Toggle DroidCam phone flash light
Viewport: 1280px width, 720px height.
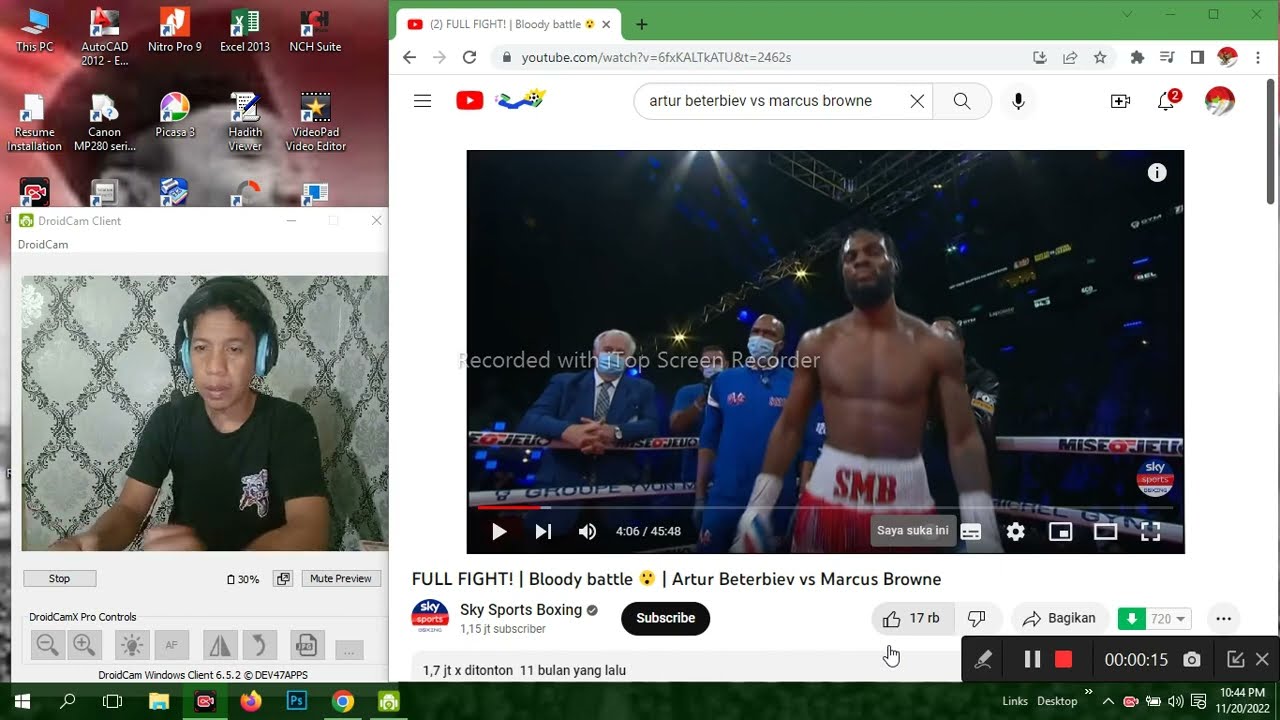(132, 645)
